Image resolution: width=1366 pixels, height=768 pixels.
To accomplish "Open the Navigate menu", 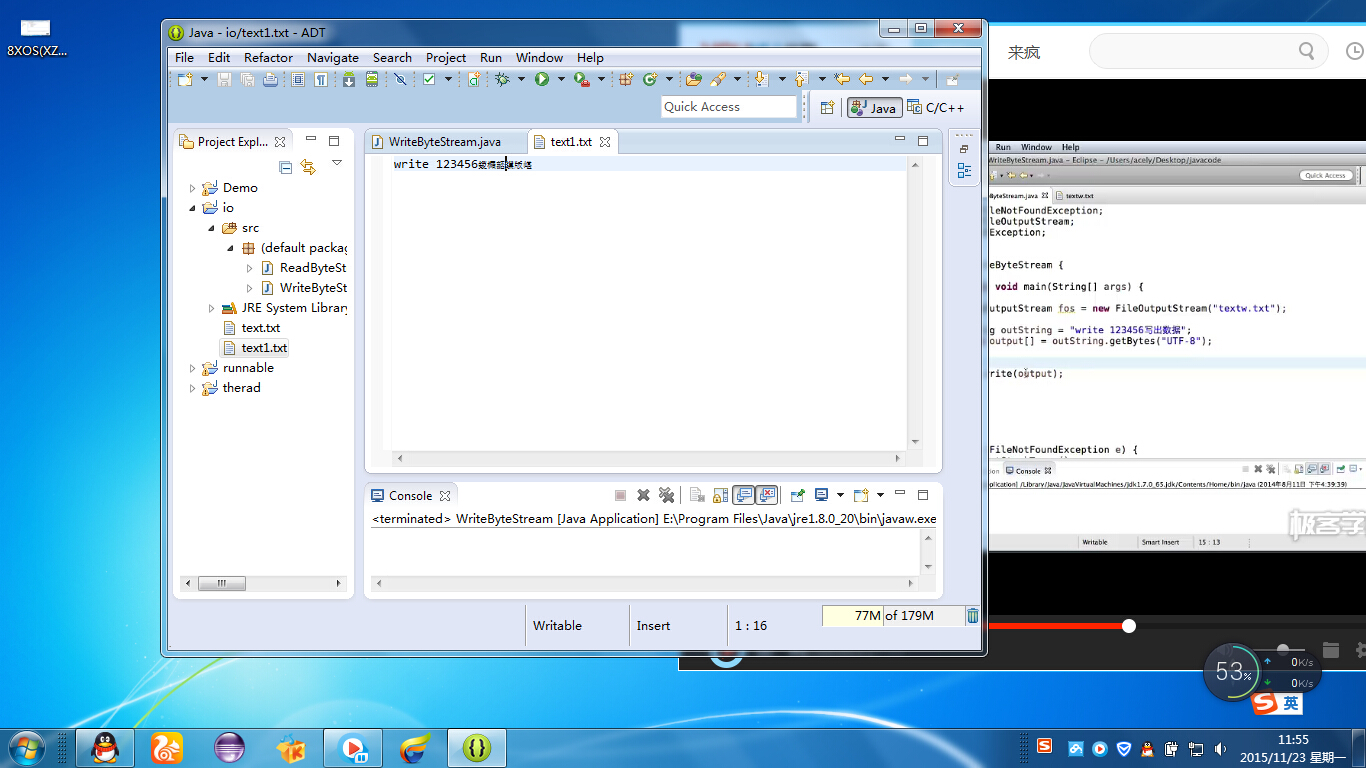I will click(333, 57).
